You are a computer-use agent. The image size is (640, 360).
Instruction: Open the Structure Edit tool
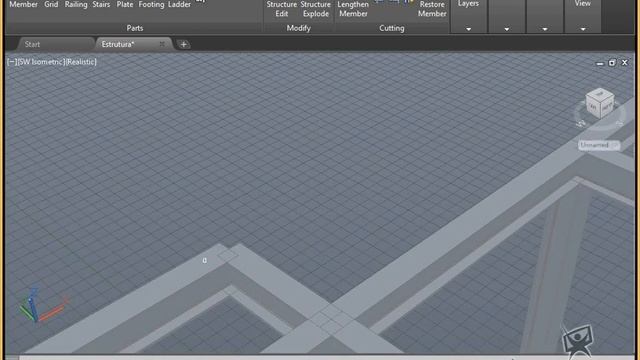point(281,9)
